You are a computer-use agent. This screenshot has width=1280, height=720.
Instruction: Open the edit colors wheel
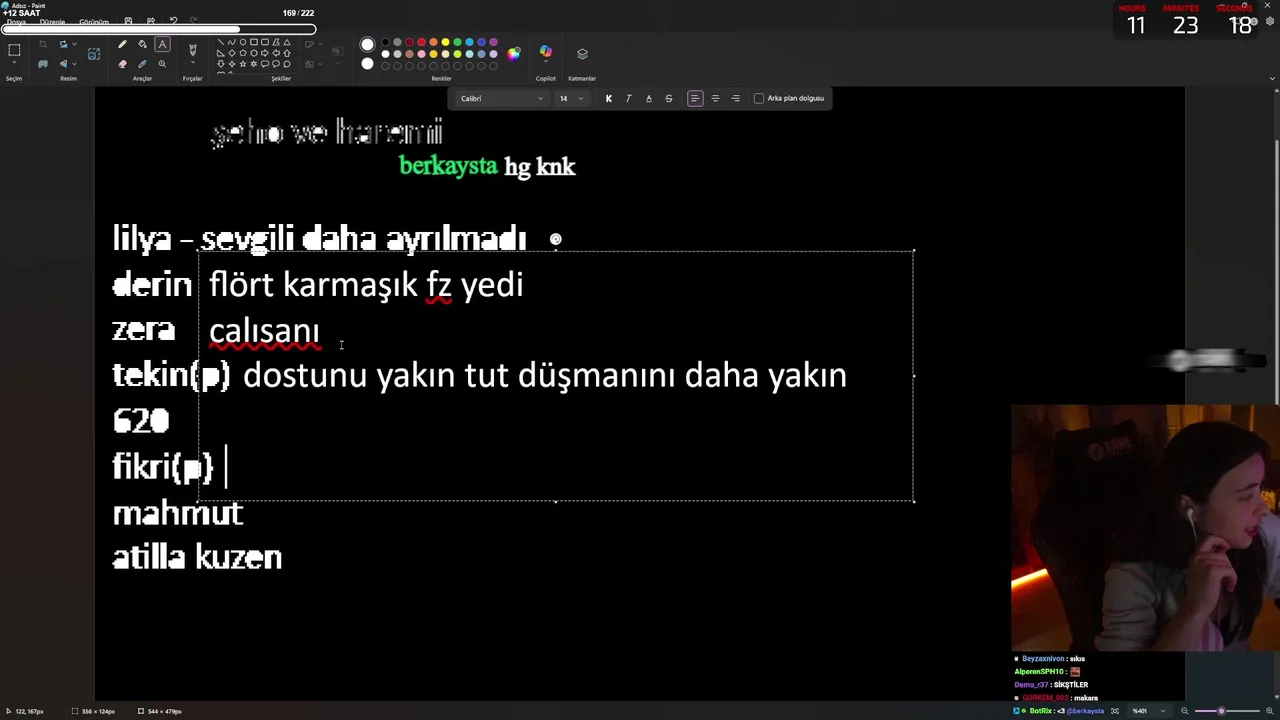(x=513, y=54)
